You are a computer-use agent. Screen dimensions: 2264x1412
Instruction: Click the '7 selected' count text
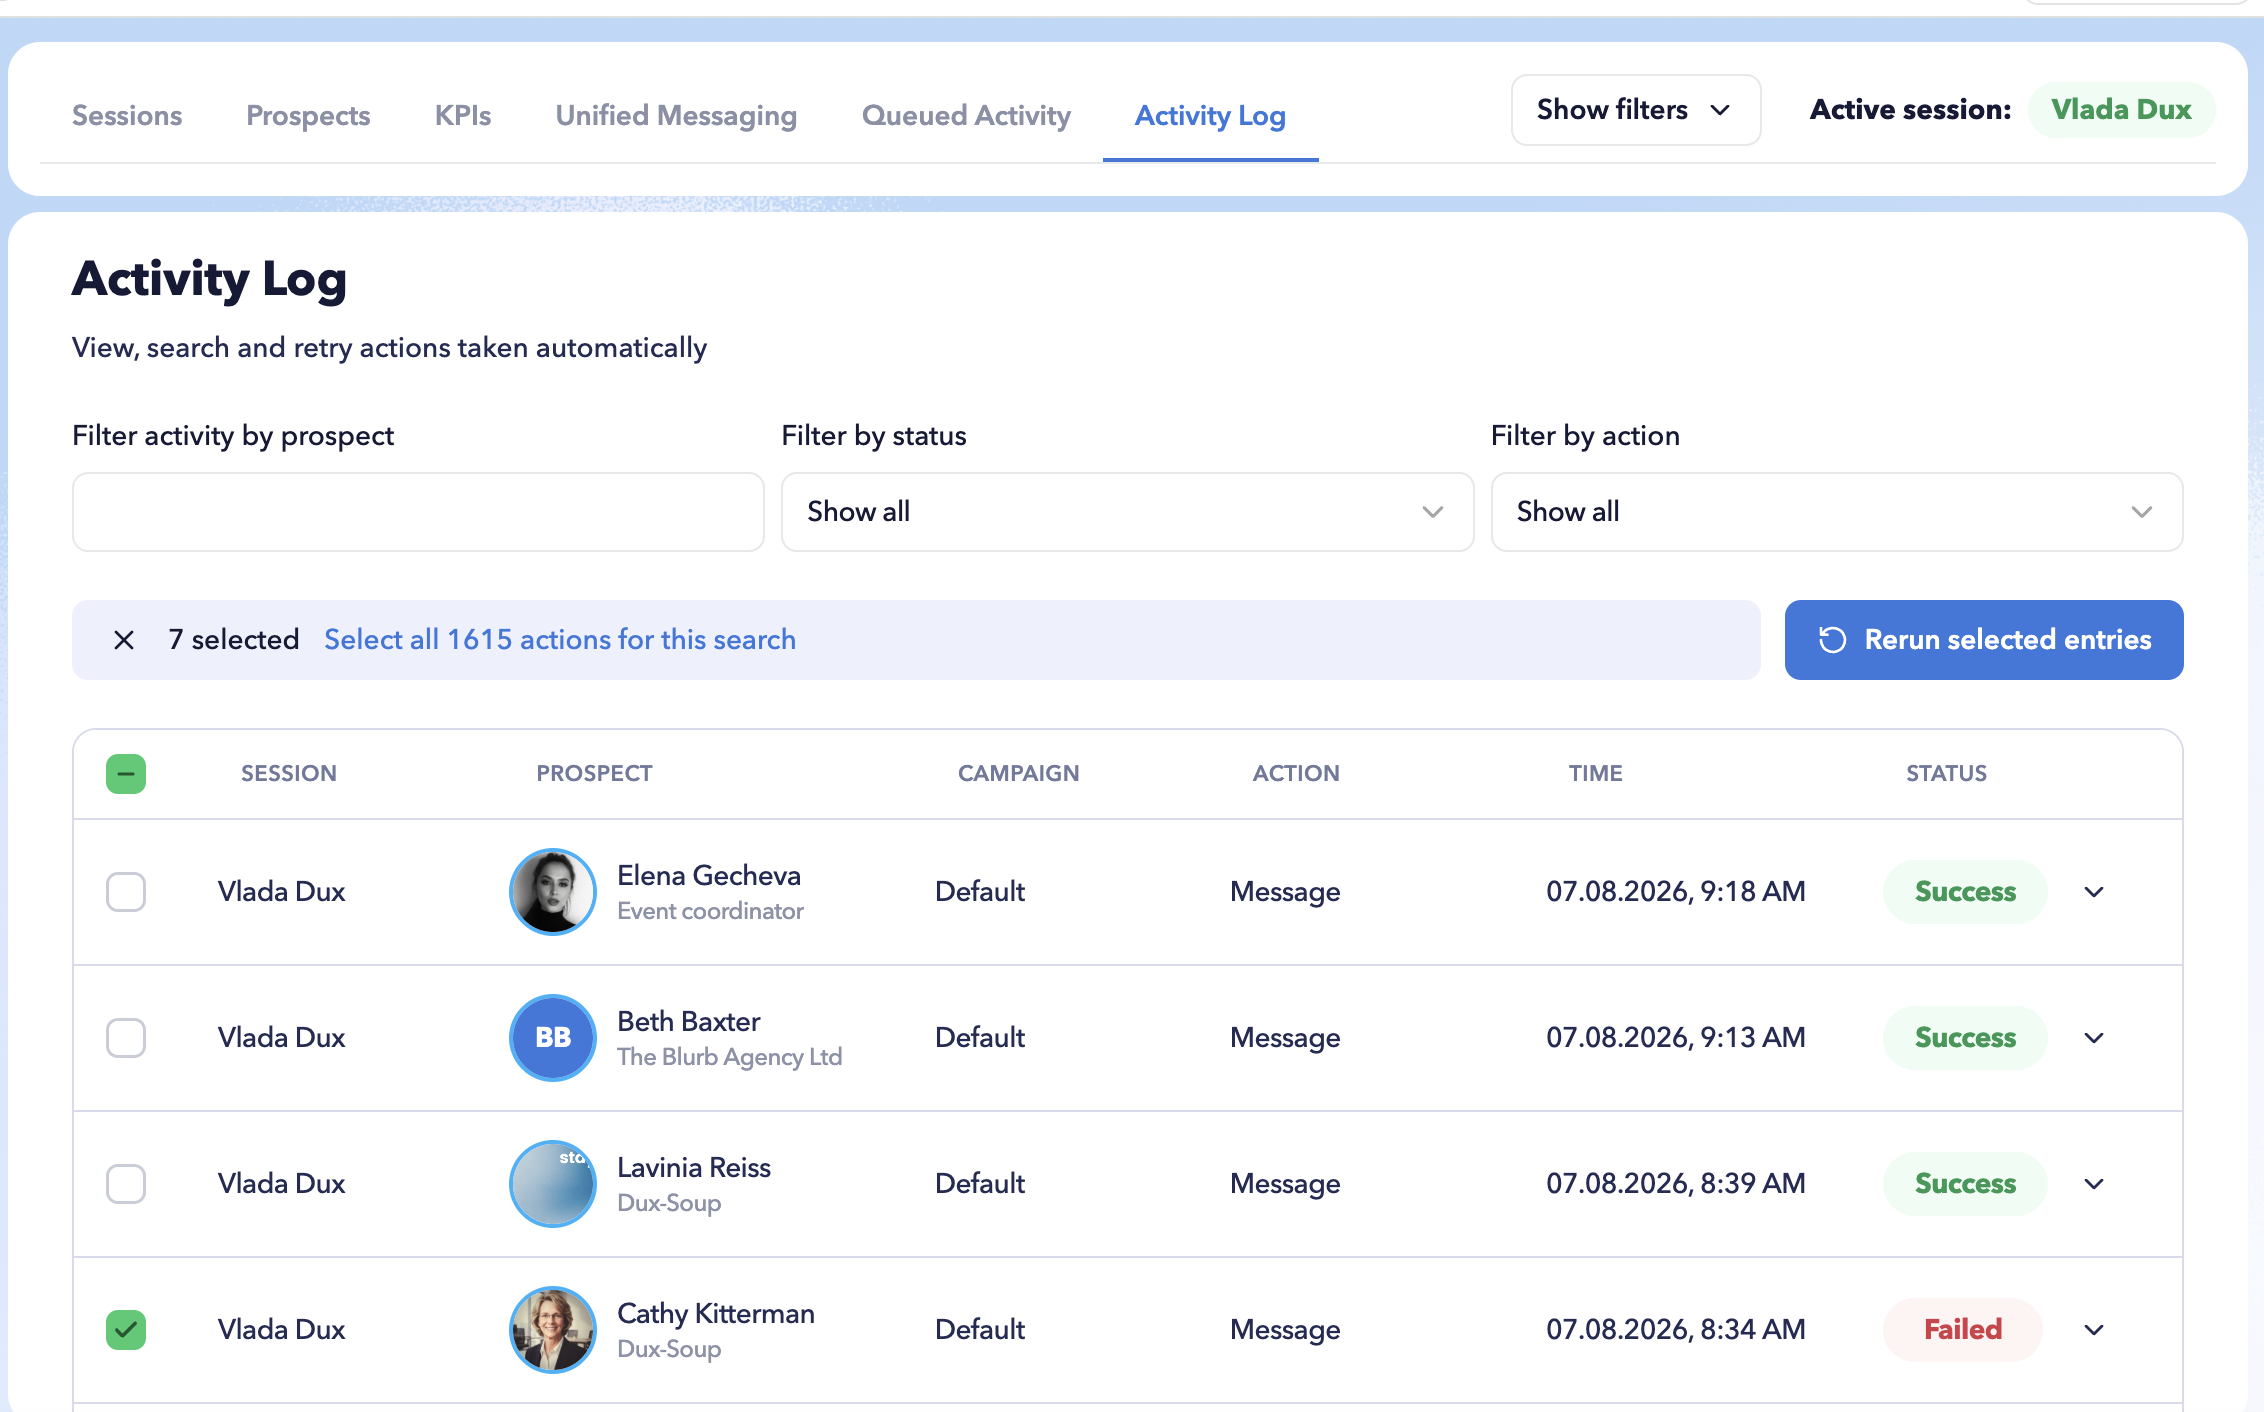234,640
